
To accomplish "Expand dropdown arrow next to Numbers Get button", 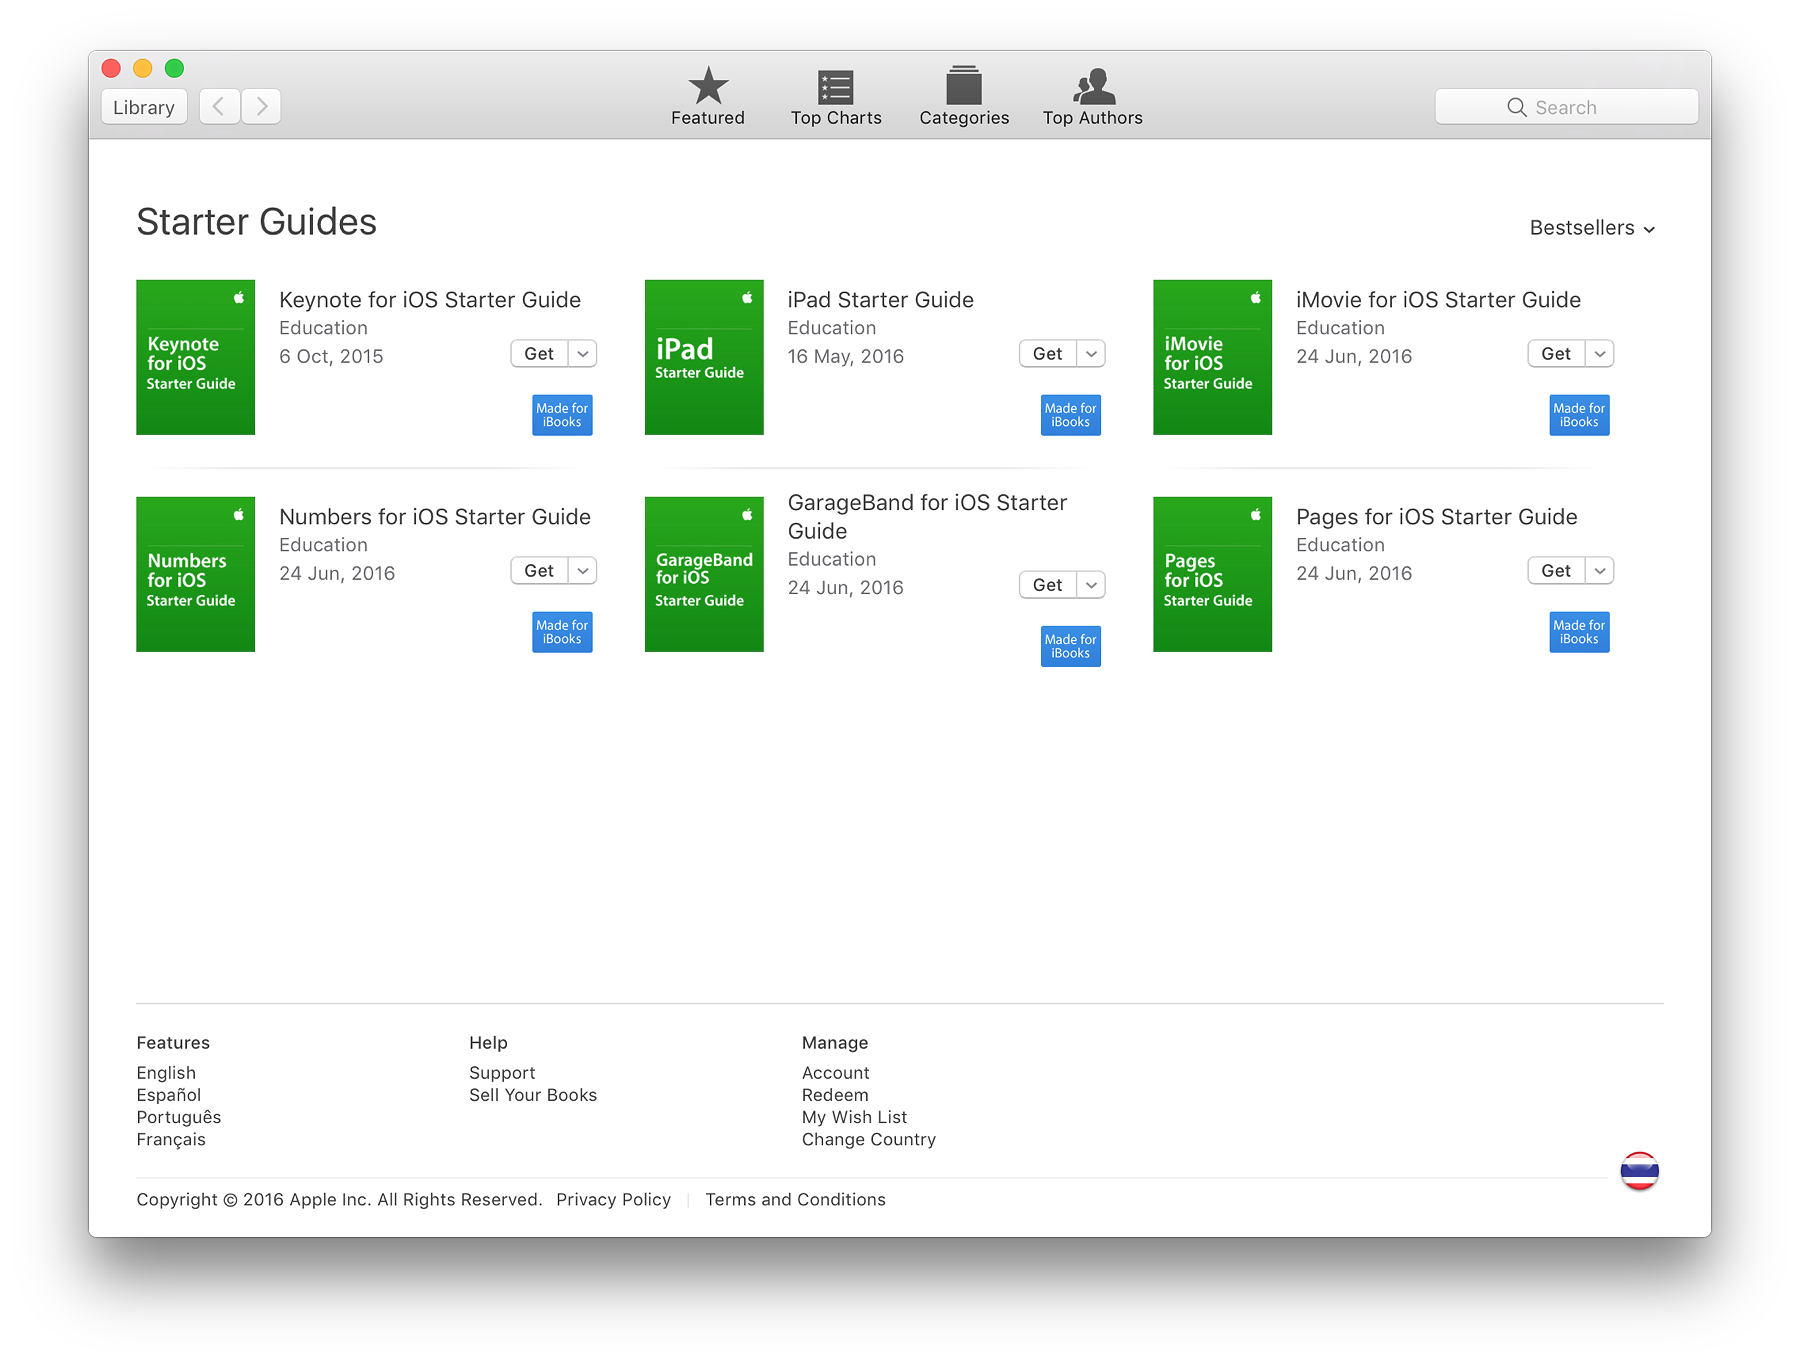I will pyautogui.click(x=583, y=571).
